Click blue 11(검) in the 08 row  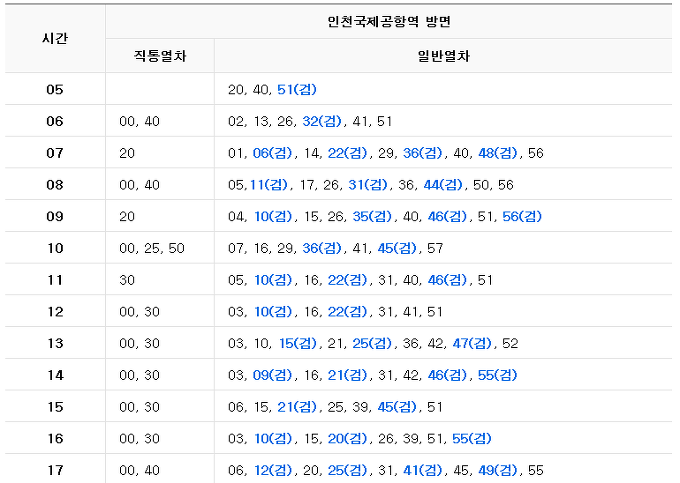point(269,185)
